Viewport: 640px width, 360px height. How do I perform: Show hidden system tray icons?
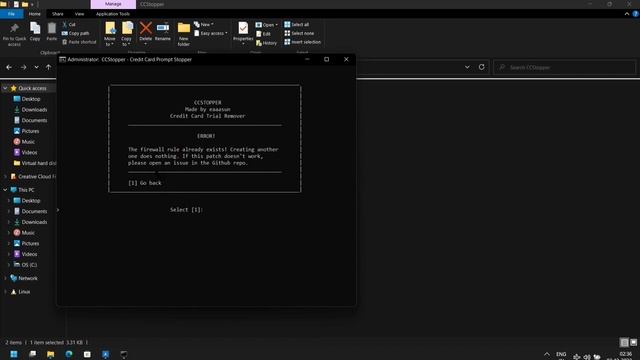point(547,354)
